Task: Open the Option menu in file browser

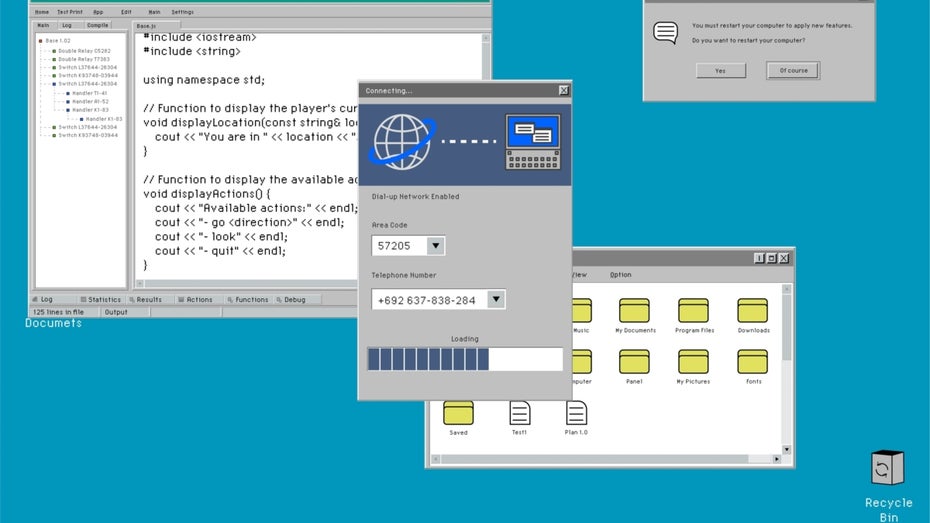Action: [x=620, y=275]
